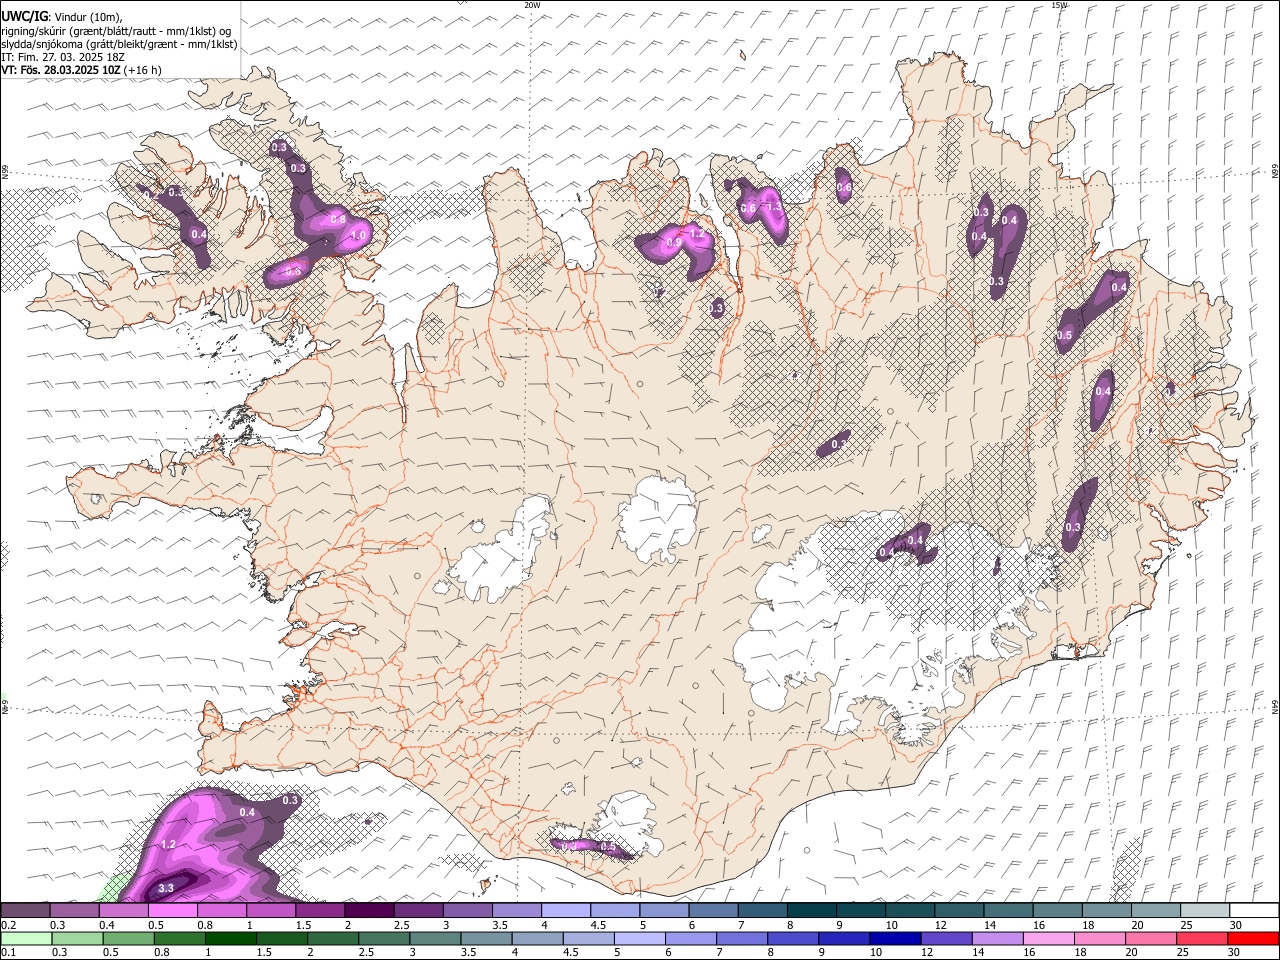The height and width of the screenshot is (960, 1280).
Task: Click the '15W' longitude label
Action: click(x=1059, y=5)
